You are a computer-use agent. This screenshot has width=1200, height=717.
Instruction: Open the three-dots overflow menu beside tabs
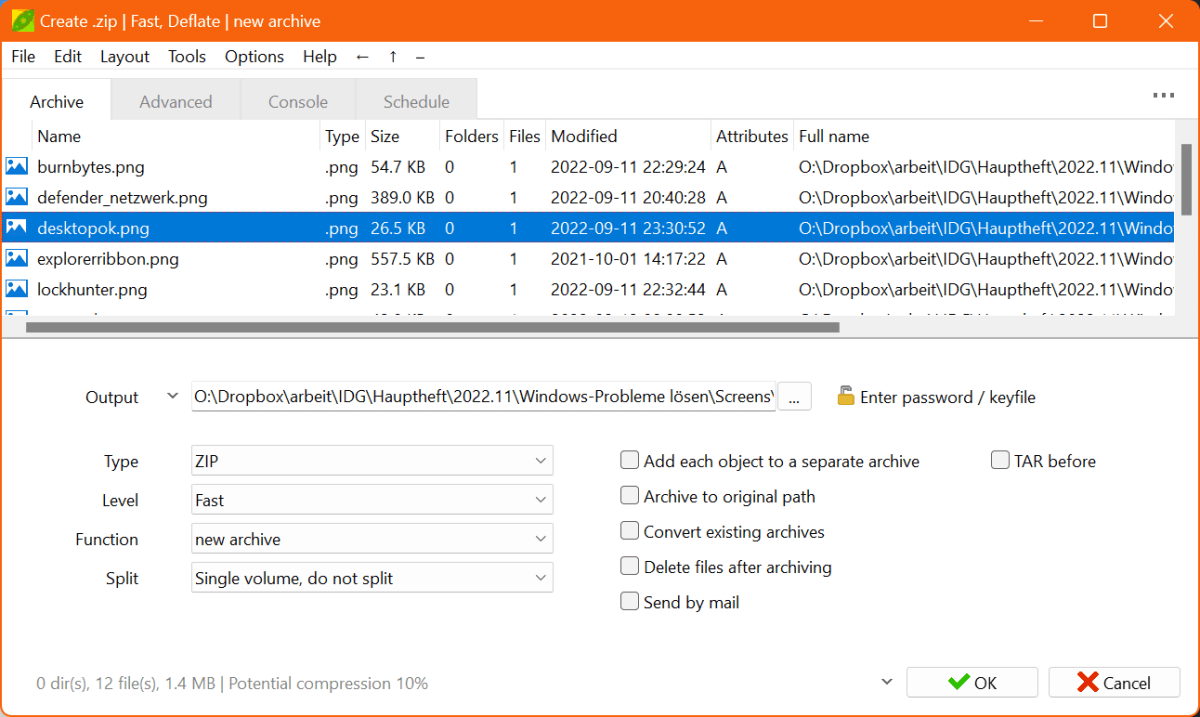click(x=1163, y=96)
